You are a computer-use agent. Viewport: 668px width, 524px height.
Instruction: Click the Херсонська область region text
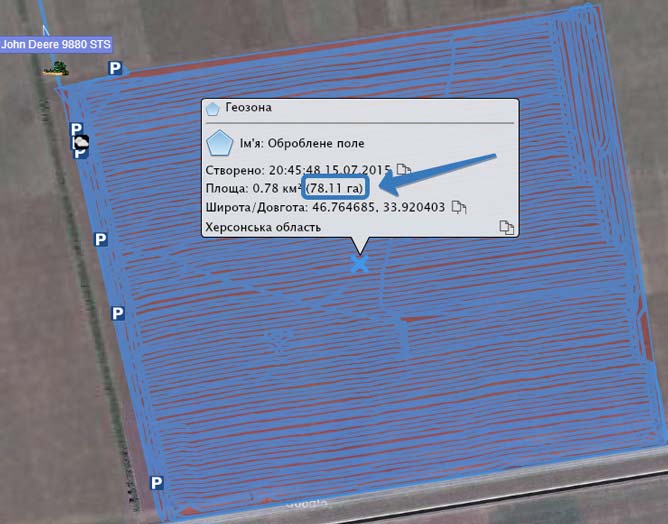(262, 227)
